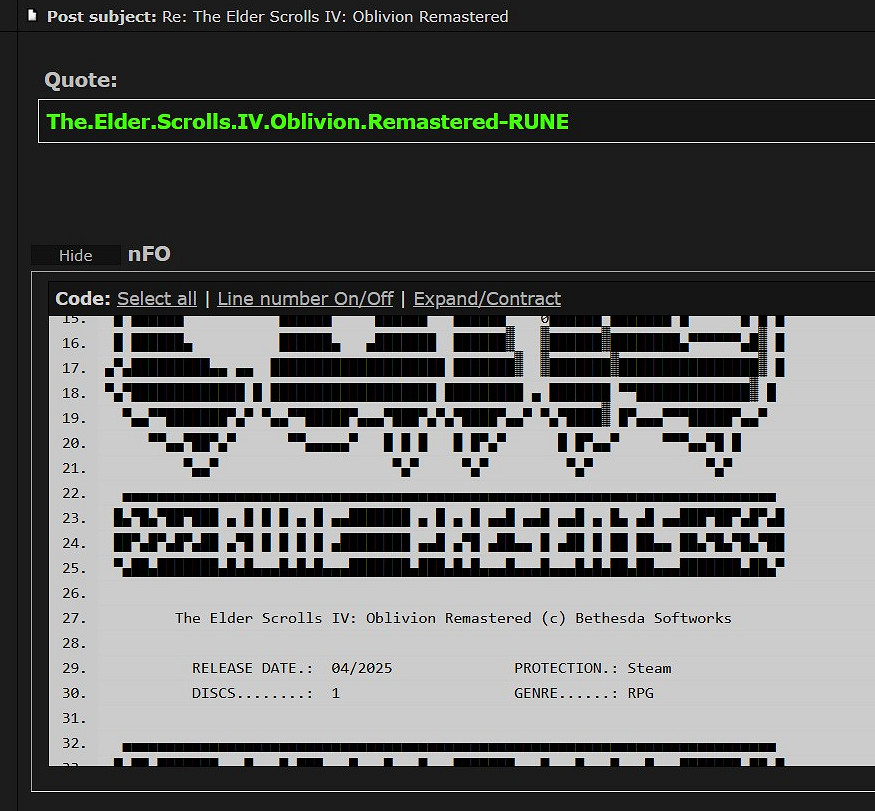Click the post icon beside Post subject
This screenshot has width=875, height=811.
[x=32, y=16]
